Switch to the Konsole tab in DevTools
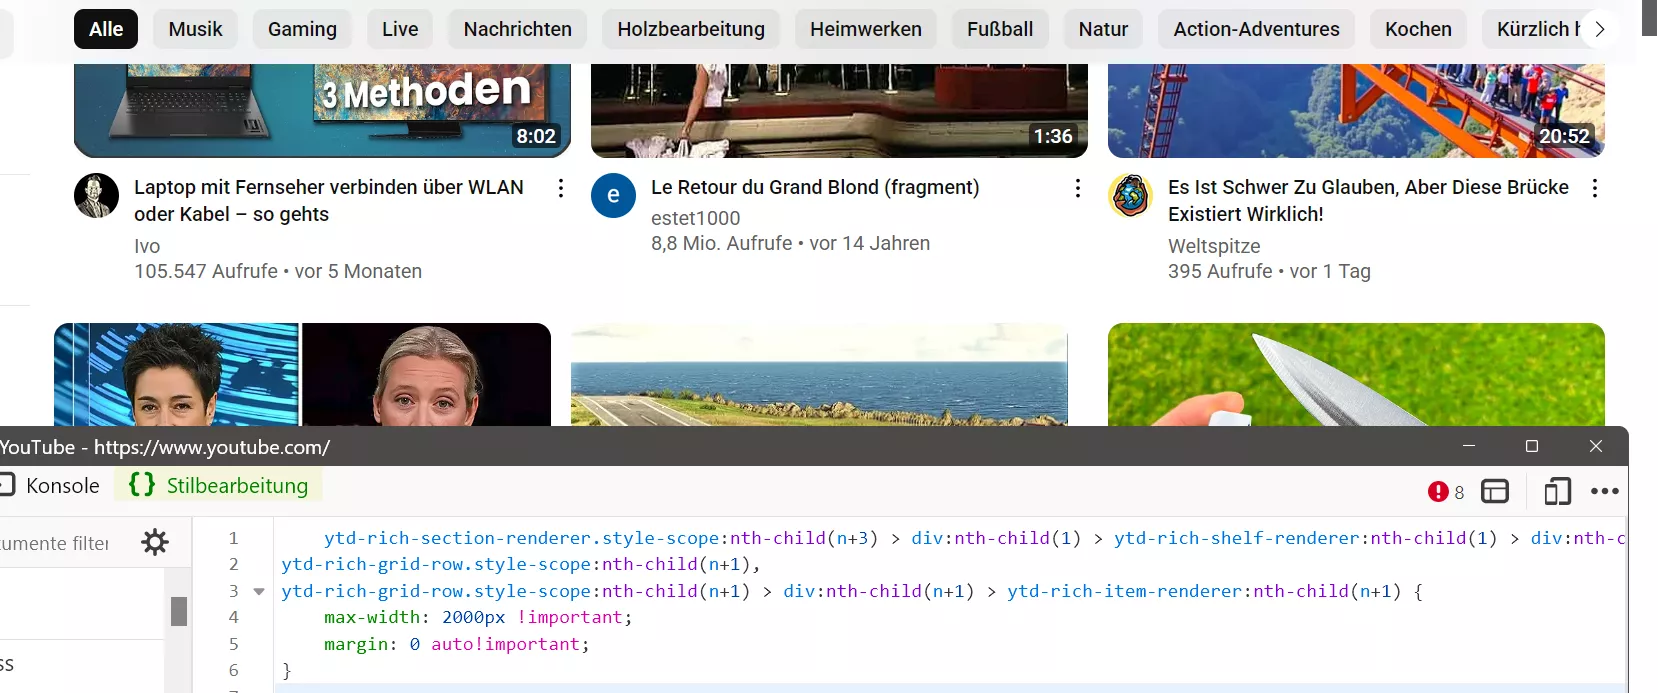The width and height of the screenshot is (1658, 693). [50, 486]
